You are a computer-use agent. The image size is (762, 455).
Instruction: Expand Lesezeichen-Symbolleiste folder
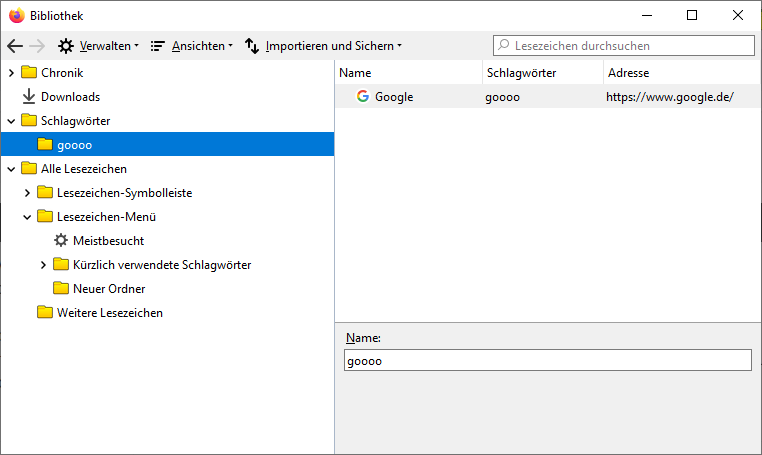(27, 193)
